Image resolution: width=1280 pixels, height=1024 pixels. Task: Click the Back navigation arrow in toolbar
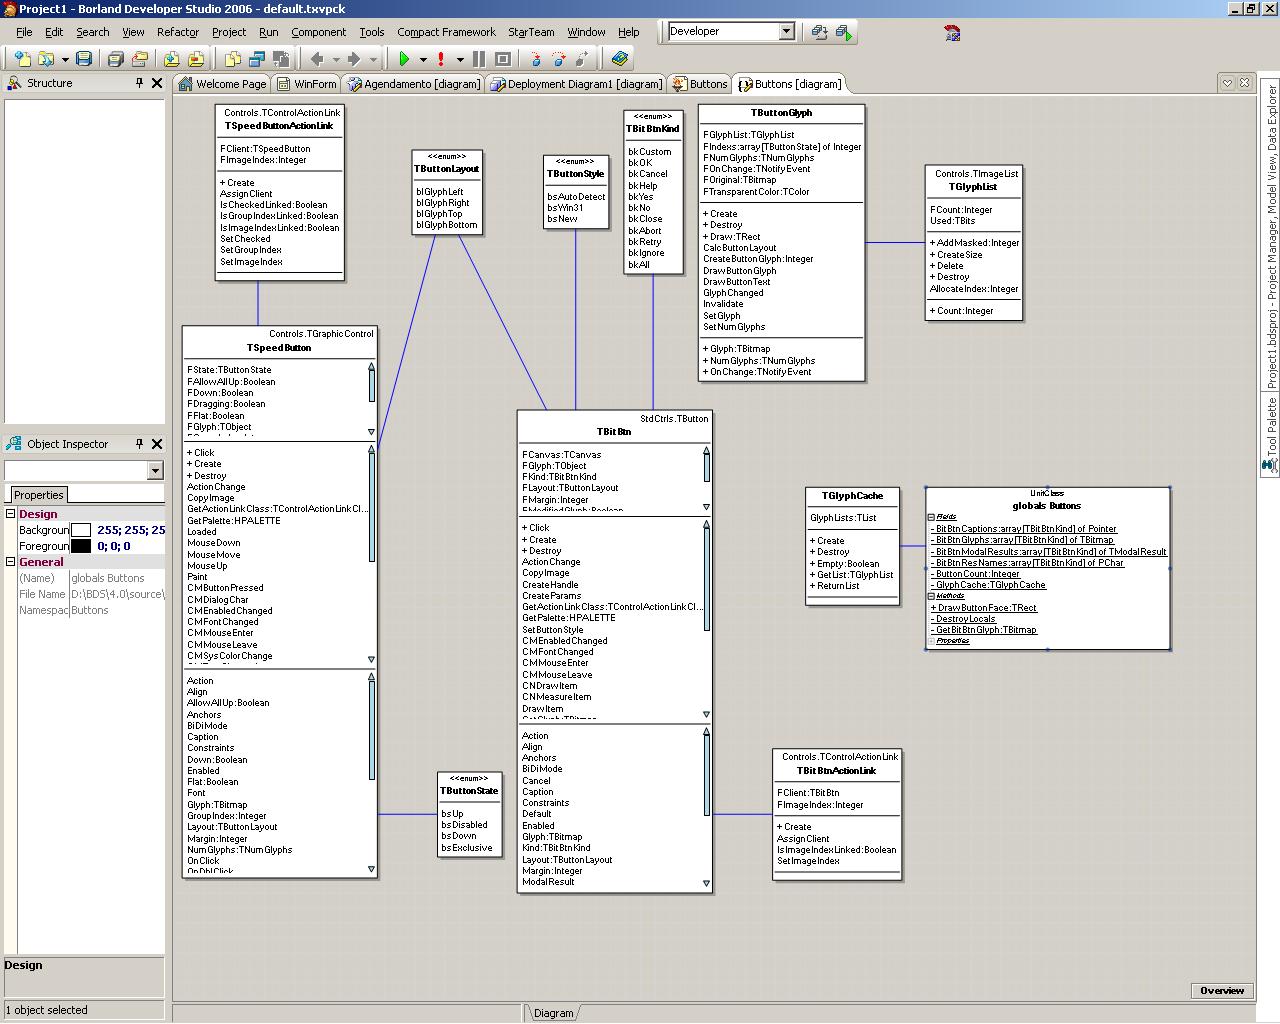click(x=318, y=59)
